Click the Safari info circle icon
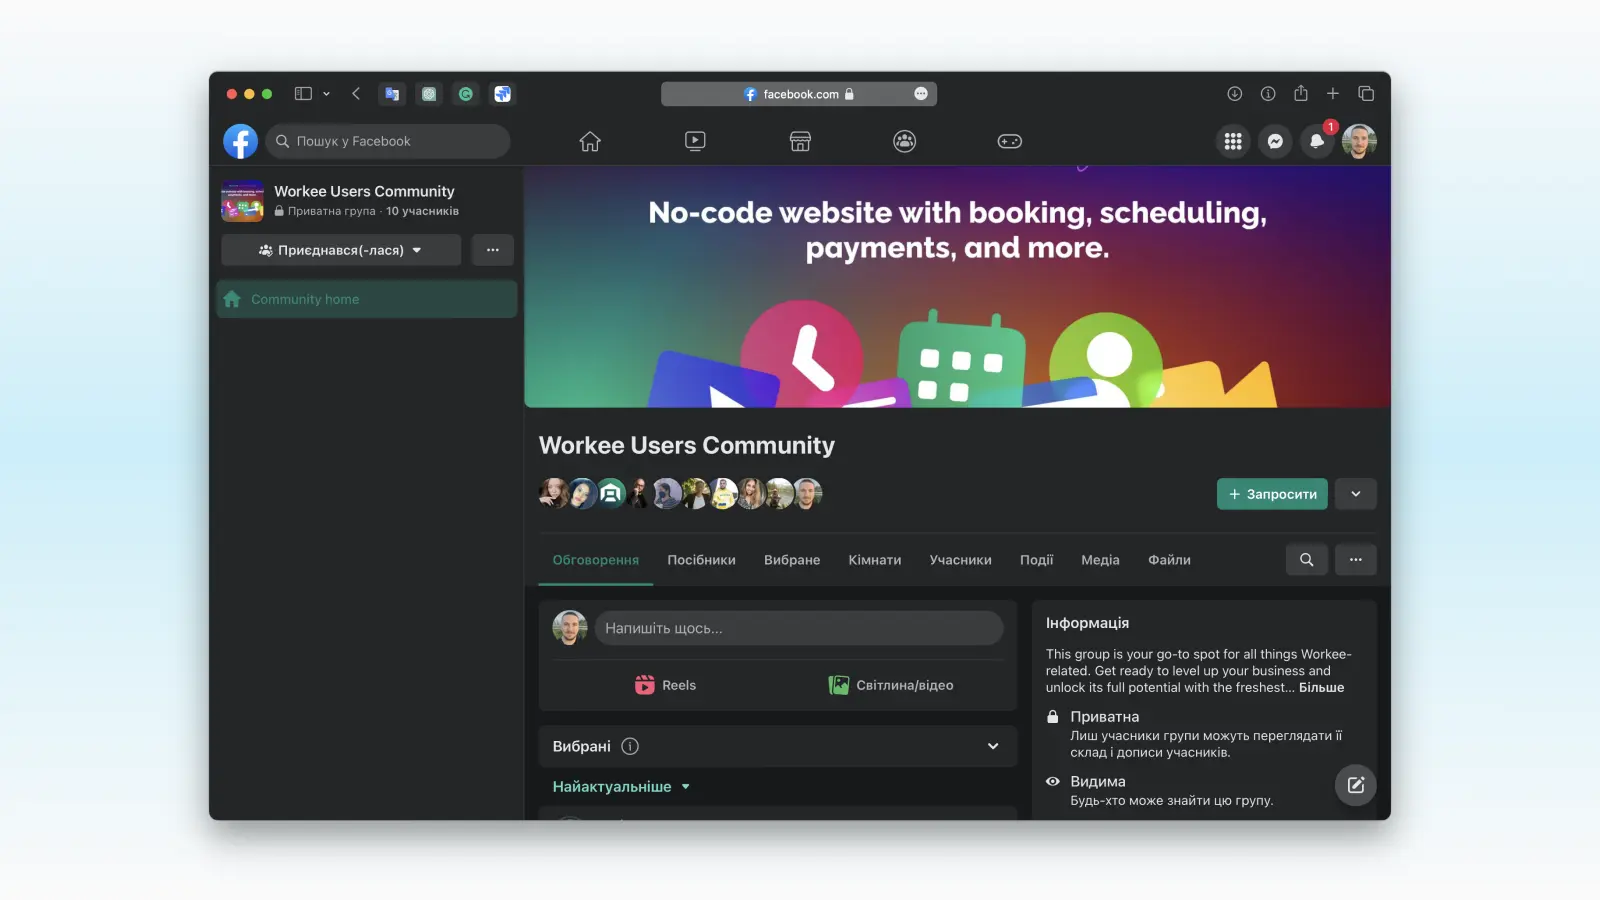 click(1268, 94)
